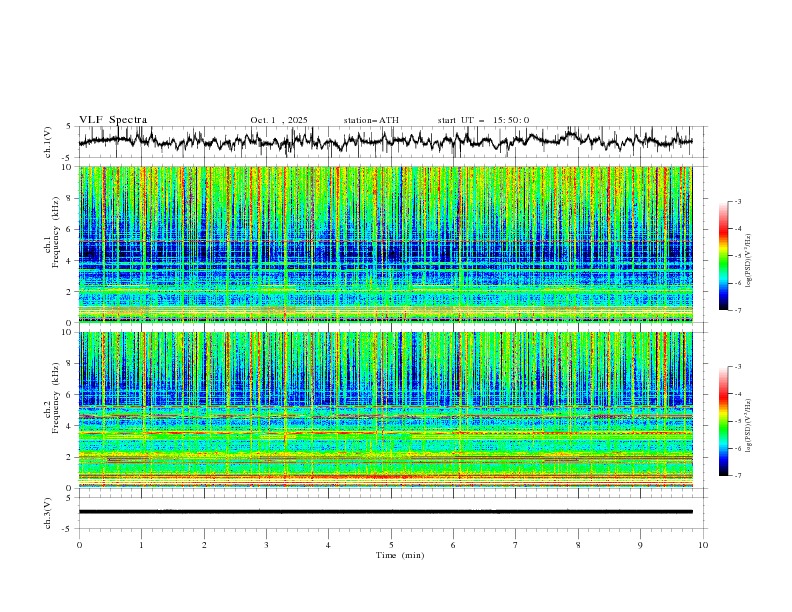Viewport: 792px width, 612px height.
Task: Click time axis tick label "4"
Action: tap(328, 545)
